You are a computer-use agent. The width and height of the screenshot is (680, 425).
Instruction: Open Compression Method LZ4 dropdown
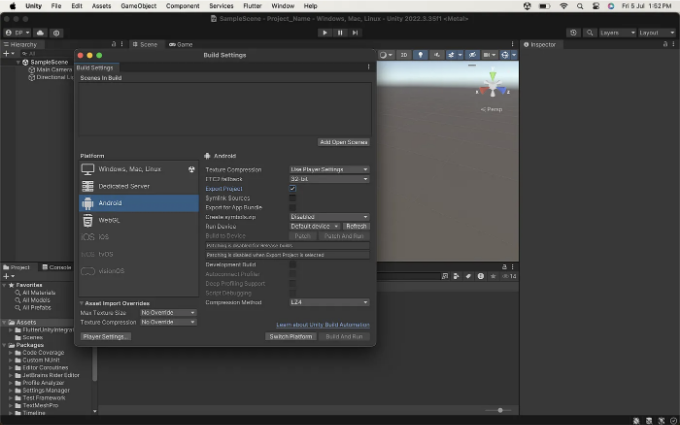point(329,302)
